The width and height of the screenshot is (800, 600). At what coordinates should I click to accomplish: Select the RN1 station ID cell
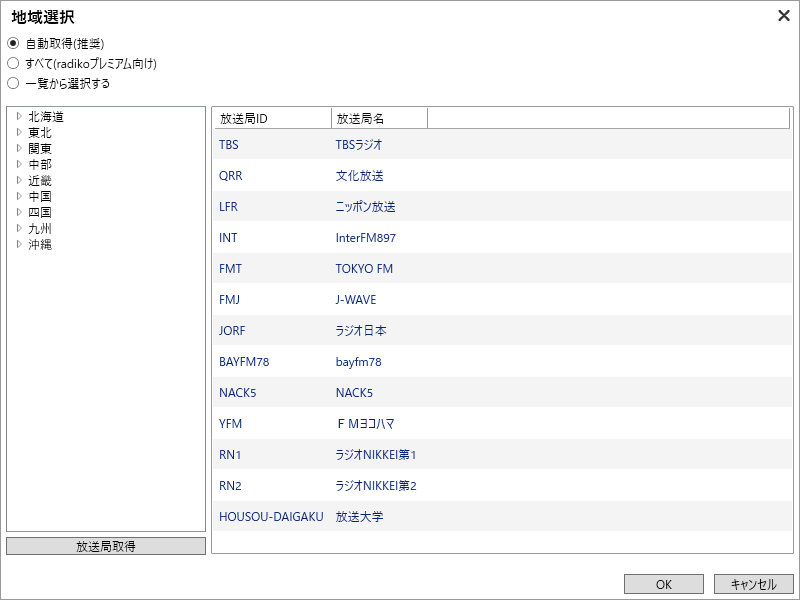(x=230, y=455)
